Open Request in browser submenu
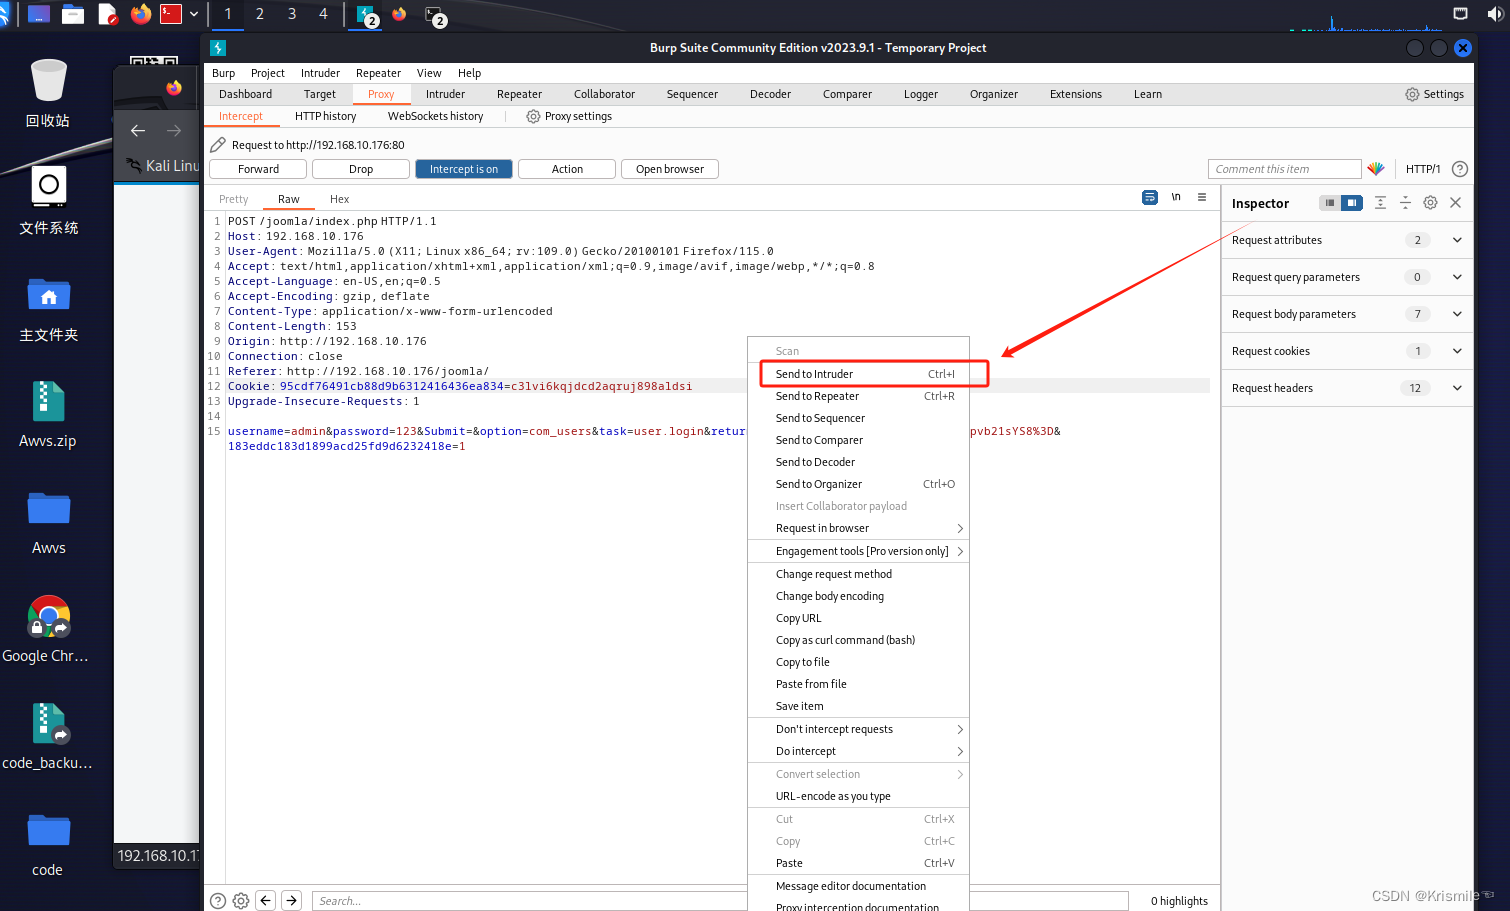 pos(859,528)
